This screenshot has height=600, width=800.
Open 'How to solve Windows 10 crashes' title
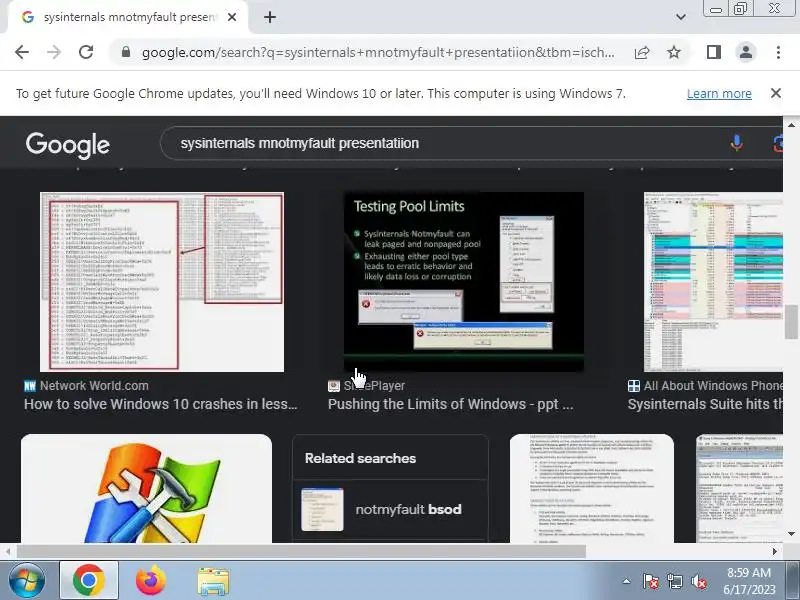tap(161, 404)
